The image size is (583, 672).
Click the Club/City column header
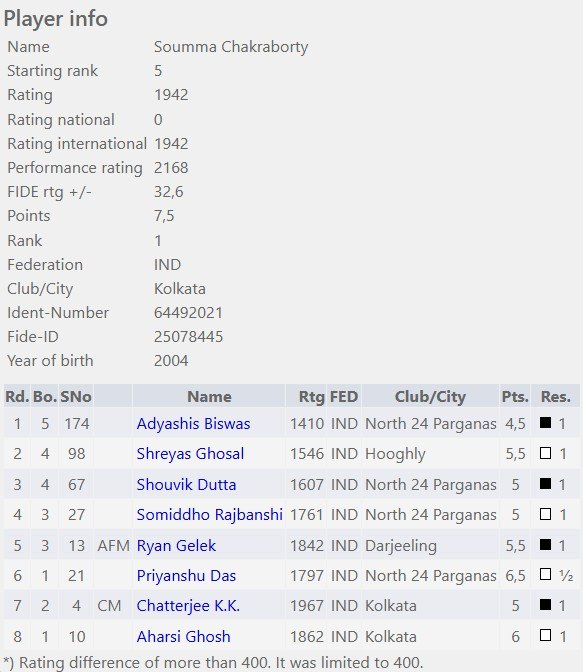(430, 396)
